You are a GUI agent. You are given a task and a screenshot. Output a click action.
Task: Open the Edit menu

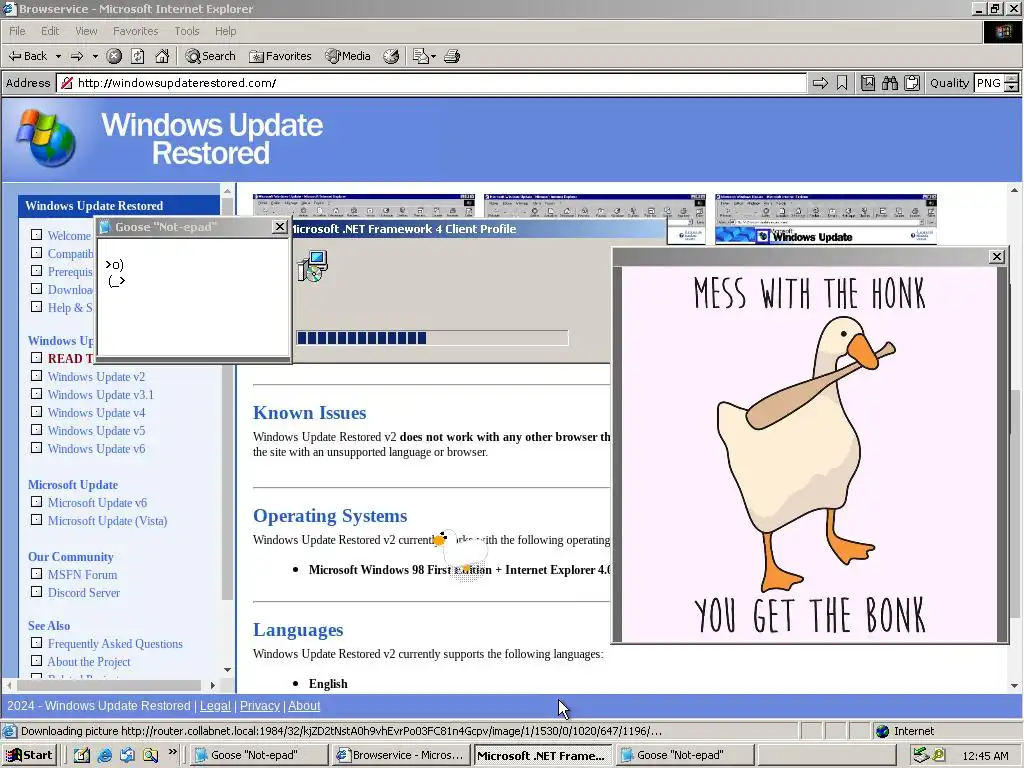click(50, 31)
